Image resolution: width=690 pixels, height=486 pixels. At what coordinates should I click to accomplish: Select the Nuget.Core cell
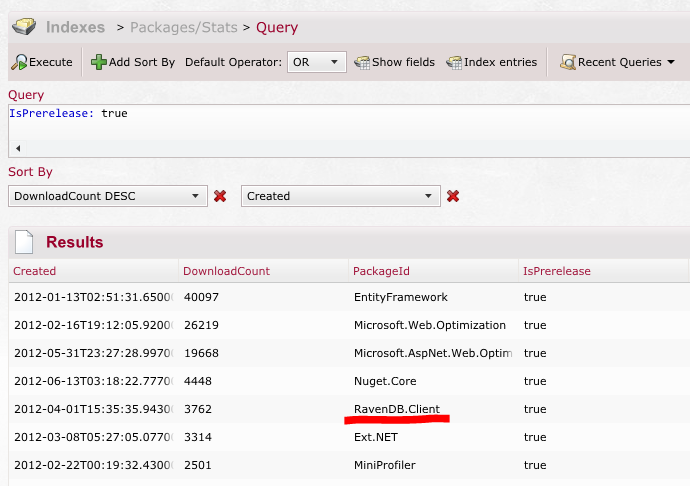[x=385, y=381]
